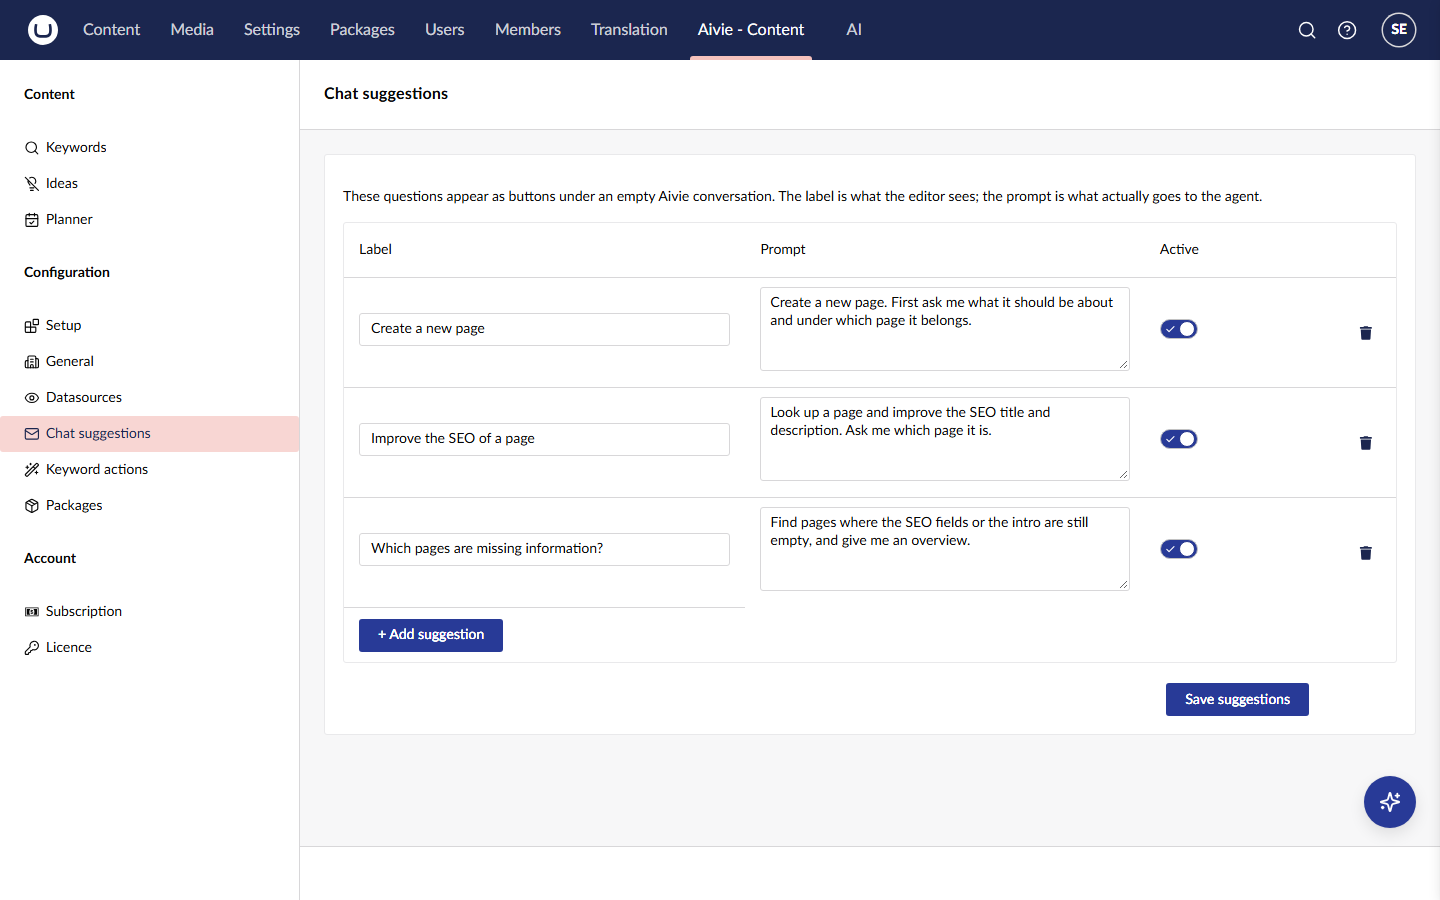The width and height of the screenshot is (1440, 900).
Task: Click the Ideas lightbulb icon in sidebar
Action: pyautogui.click(x=32, y=184)
